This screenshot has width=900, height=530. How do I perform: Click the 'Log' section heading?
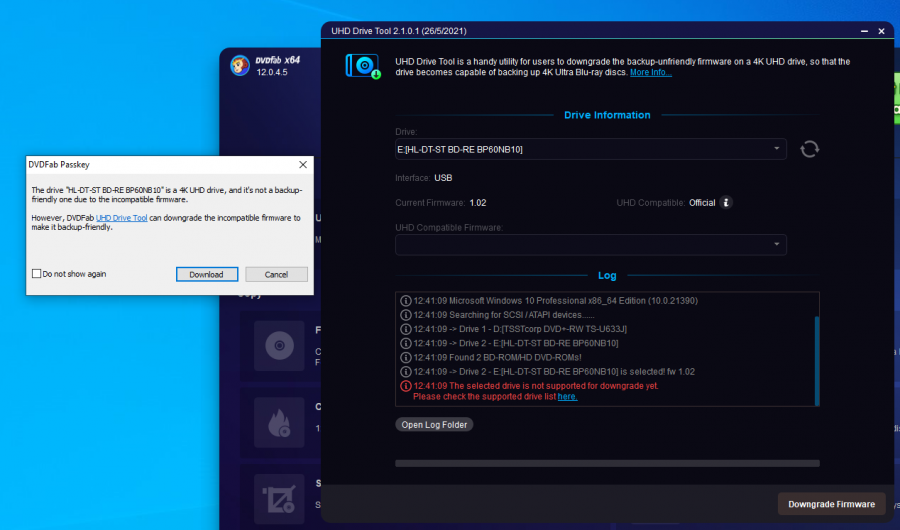607,276
